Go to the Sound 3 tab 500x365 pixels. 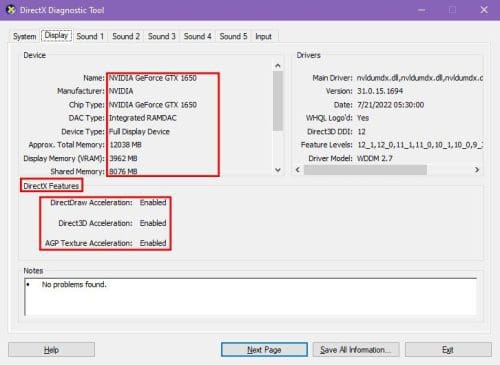(162, 36)
